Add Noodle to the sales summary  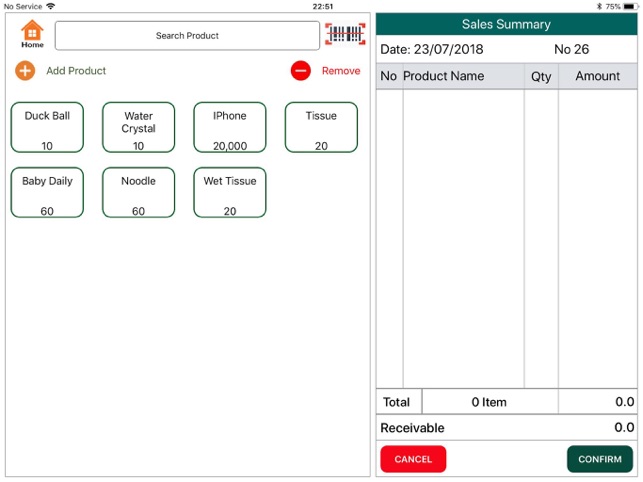[x=139, y=192]
